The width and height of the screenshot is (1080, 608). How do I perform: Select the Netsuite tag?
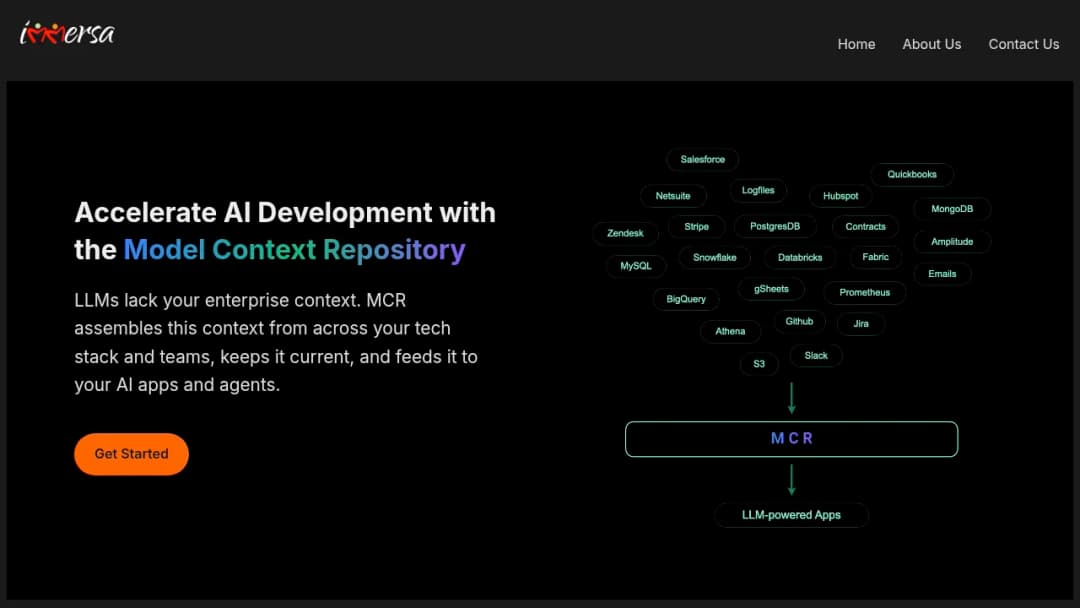tap(673, 196)
